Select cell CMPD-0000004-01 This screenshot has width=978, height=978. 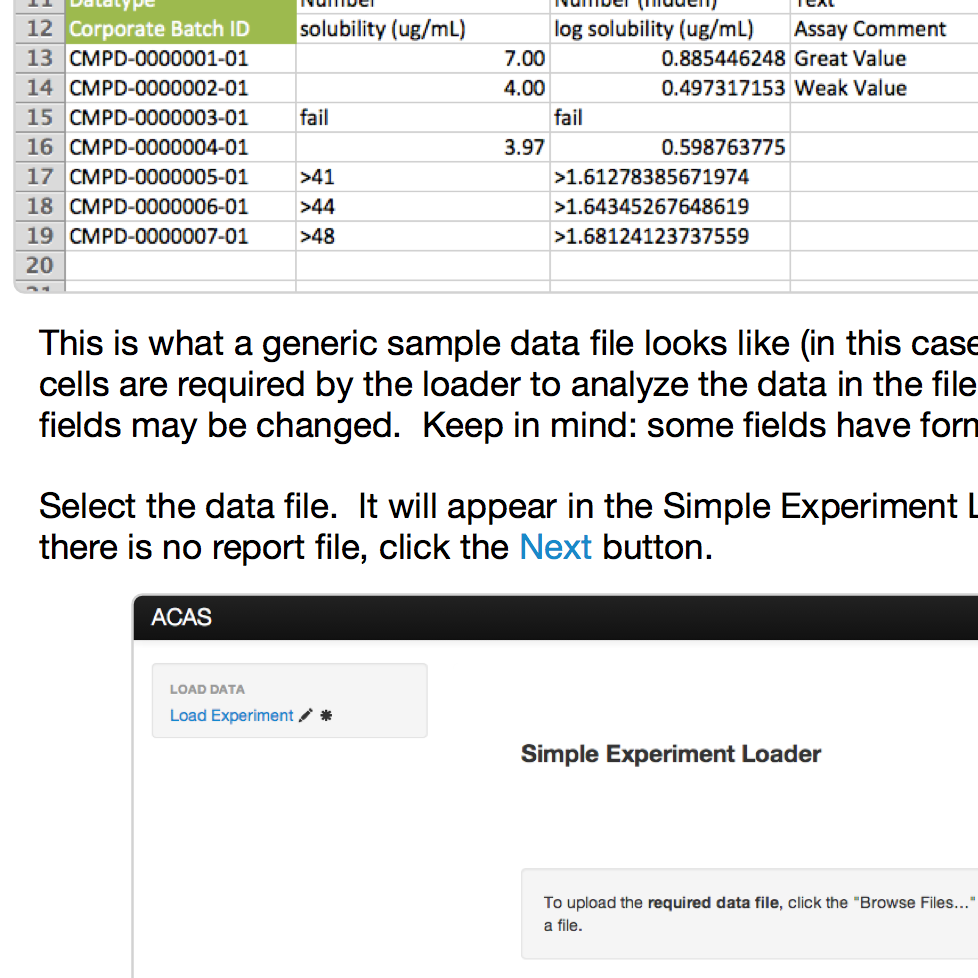click(180, 147)
